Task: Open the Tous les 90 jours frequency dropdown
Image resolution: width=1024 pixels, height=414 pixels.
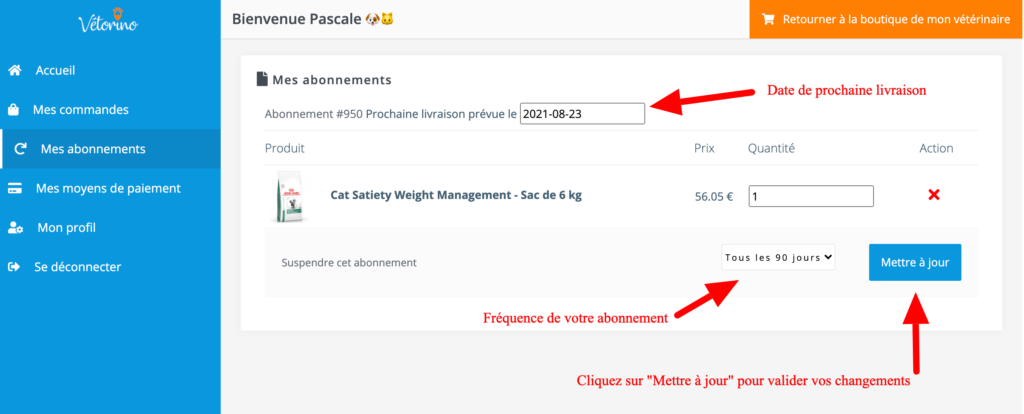Action: pos(778,257)
